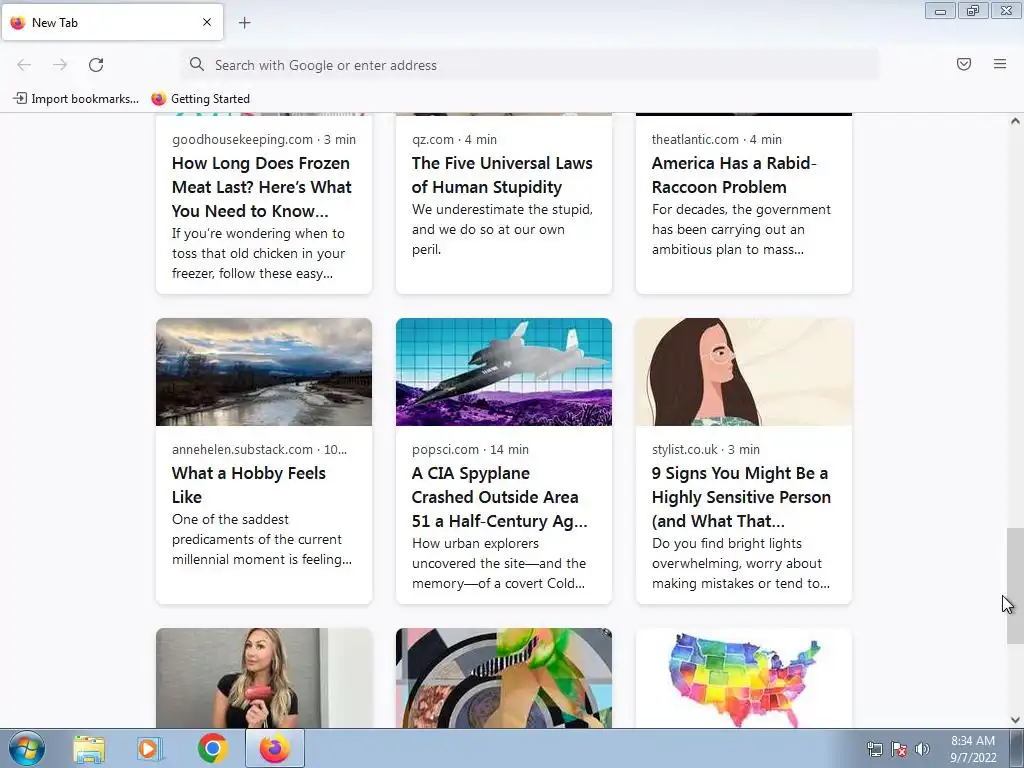Click the river landscape thumbnail
The image size is (1024, 768).
tap(264, 372)
